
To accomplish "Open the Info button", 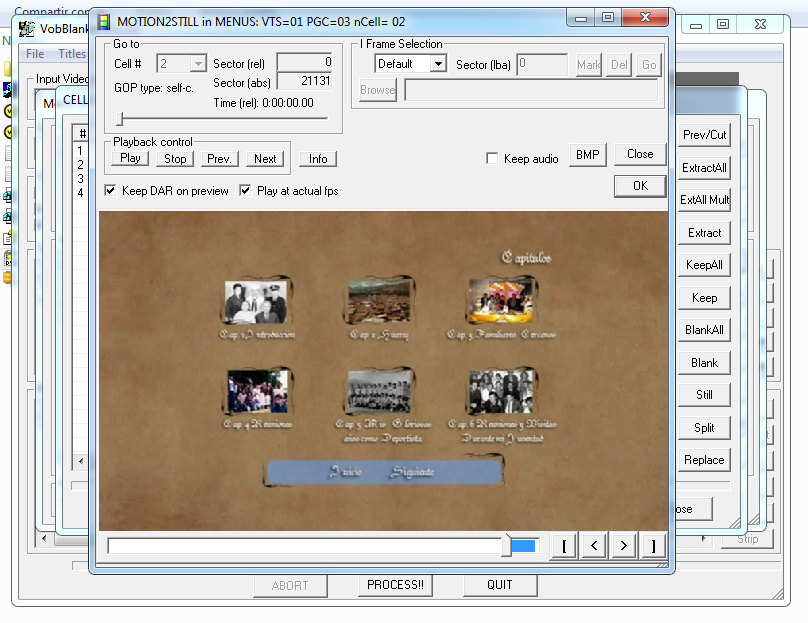I will click(x=318, y=159).
